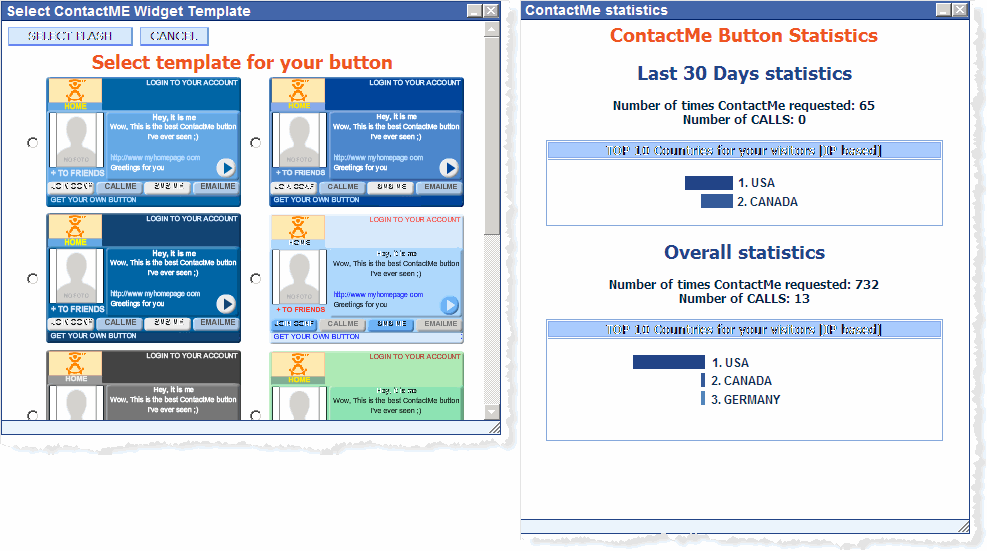Click the 'Last 30 Days statistics' heading

[744, 74]
